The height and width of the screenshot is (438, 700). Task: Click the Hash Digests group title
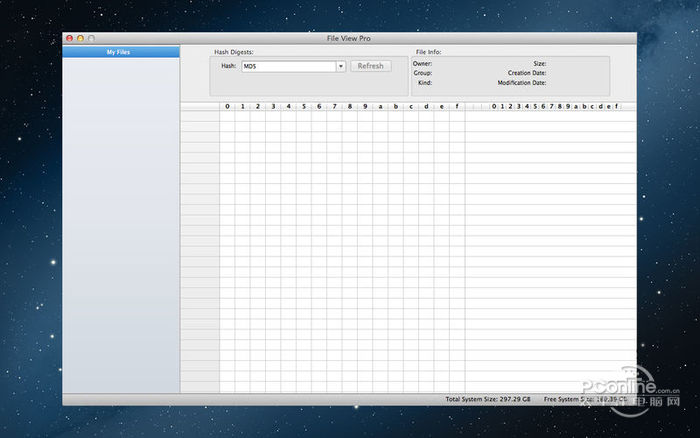(233, 52)
